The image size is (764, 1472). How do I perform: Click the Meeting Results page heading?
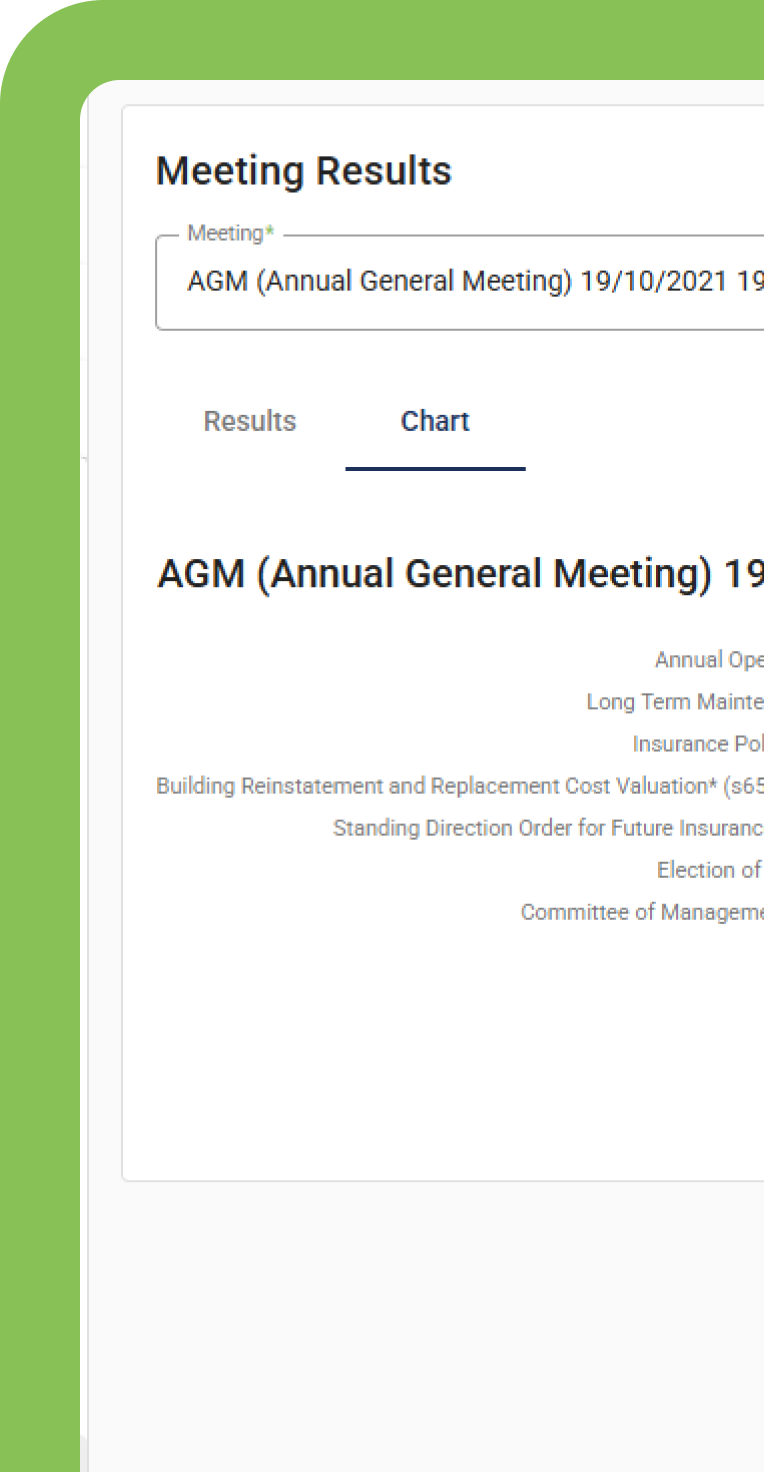(303, 171)
